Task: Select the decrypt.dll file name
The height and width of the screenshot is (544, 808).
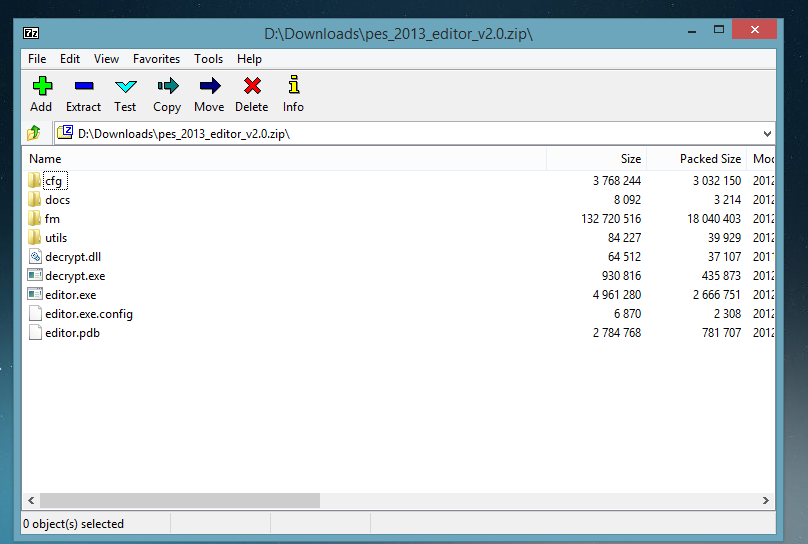Action: point(73,257)
